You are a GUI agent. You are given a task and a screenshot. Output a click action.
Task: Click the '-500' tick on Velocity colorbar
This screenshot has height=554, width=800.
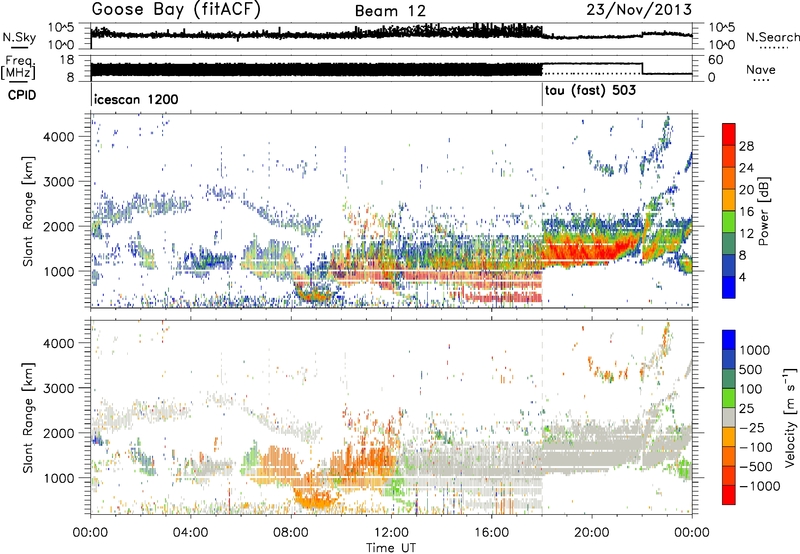[756, 467]
